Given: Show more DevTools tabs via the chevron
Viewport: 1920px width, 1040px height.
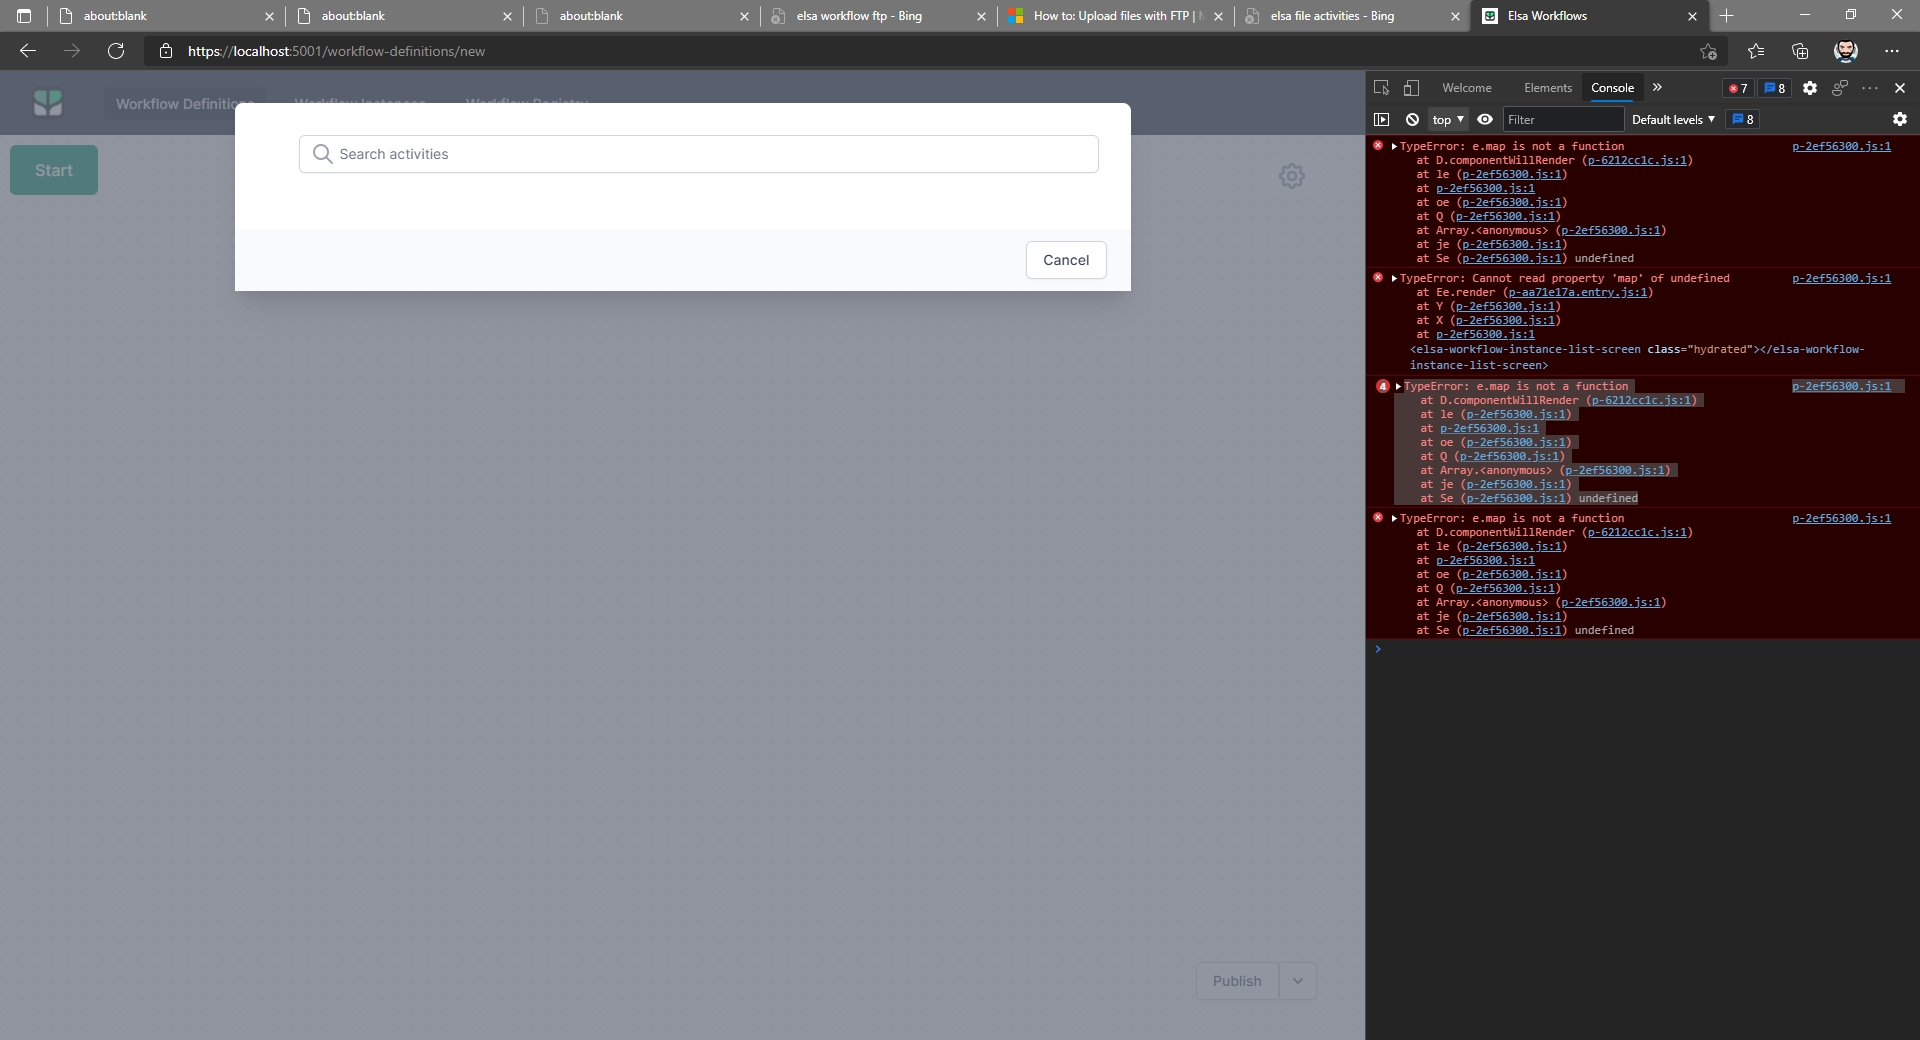Looking at the screenshot, I should (x=1657, y=88).
